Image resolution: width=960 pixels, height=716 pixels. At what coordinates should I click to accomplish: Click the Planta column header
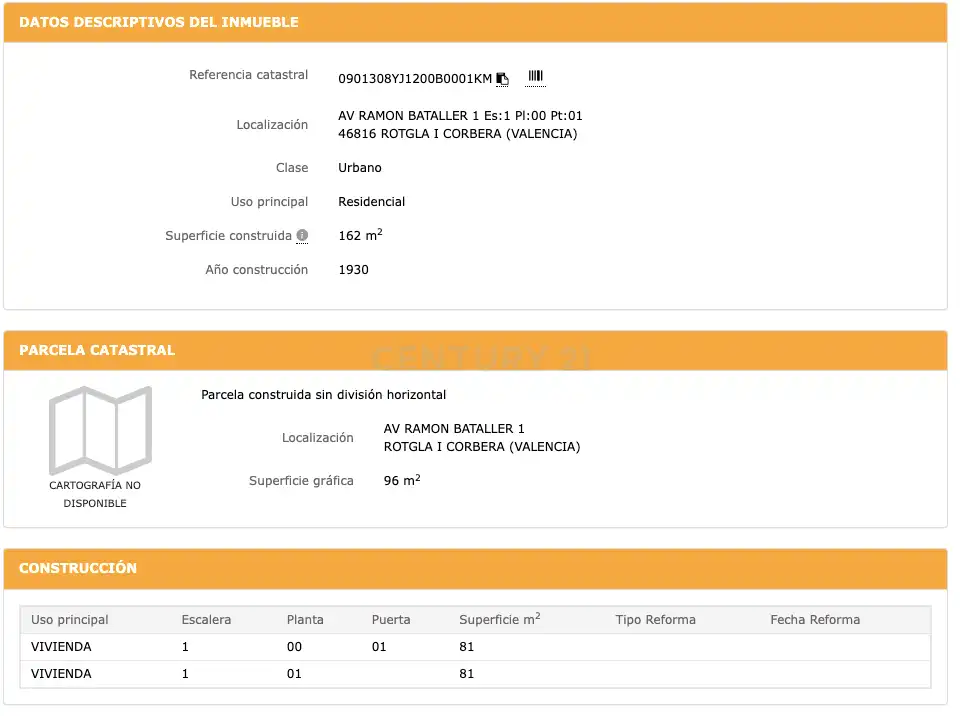point(305,620)
